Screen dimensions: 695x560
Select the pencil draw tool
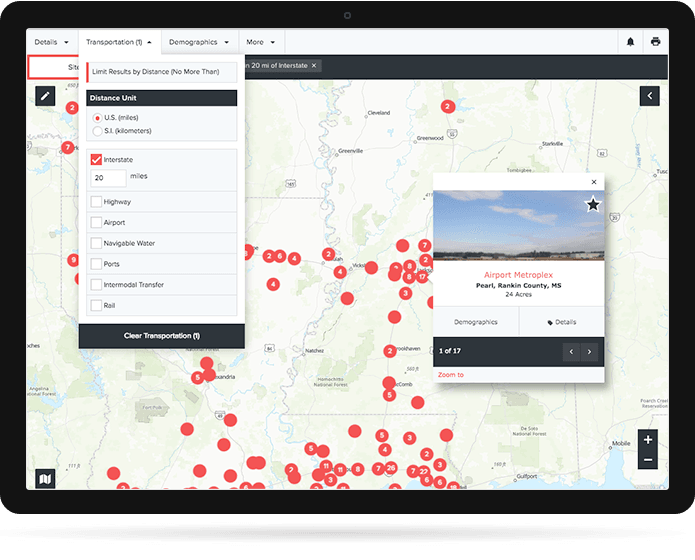coord(45,96)
